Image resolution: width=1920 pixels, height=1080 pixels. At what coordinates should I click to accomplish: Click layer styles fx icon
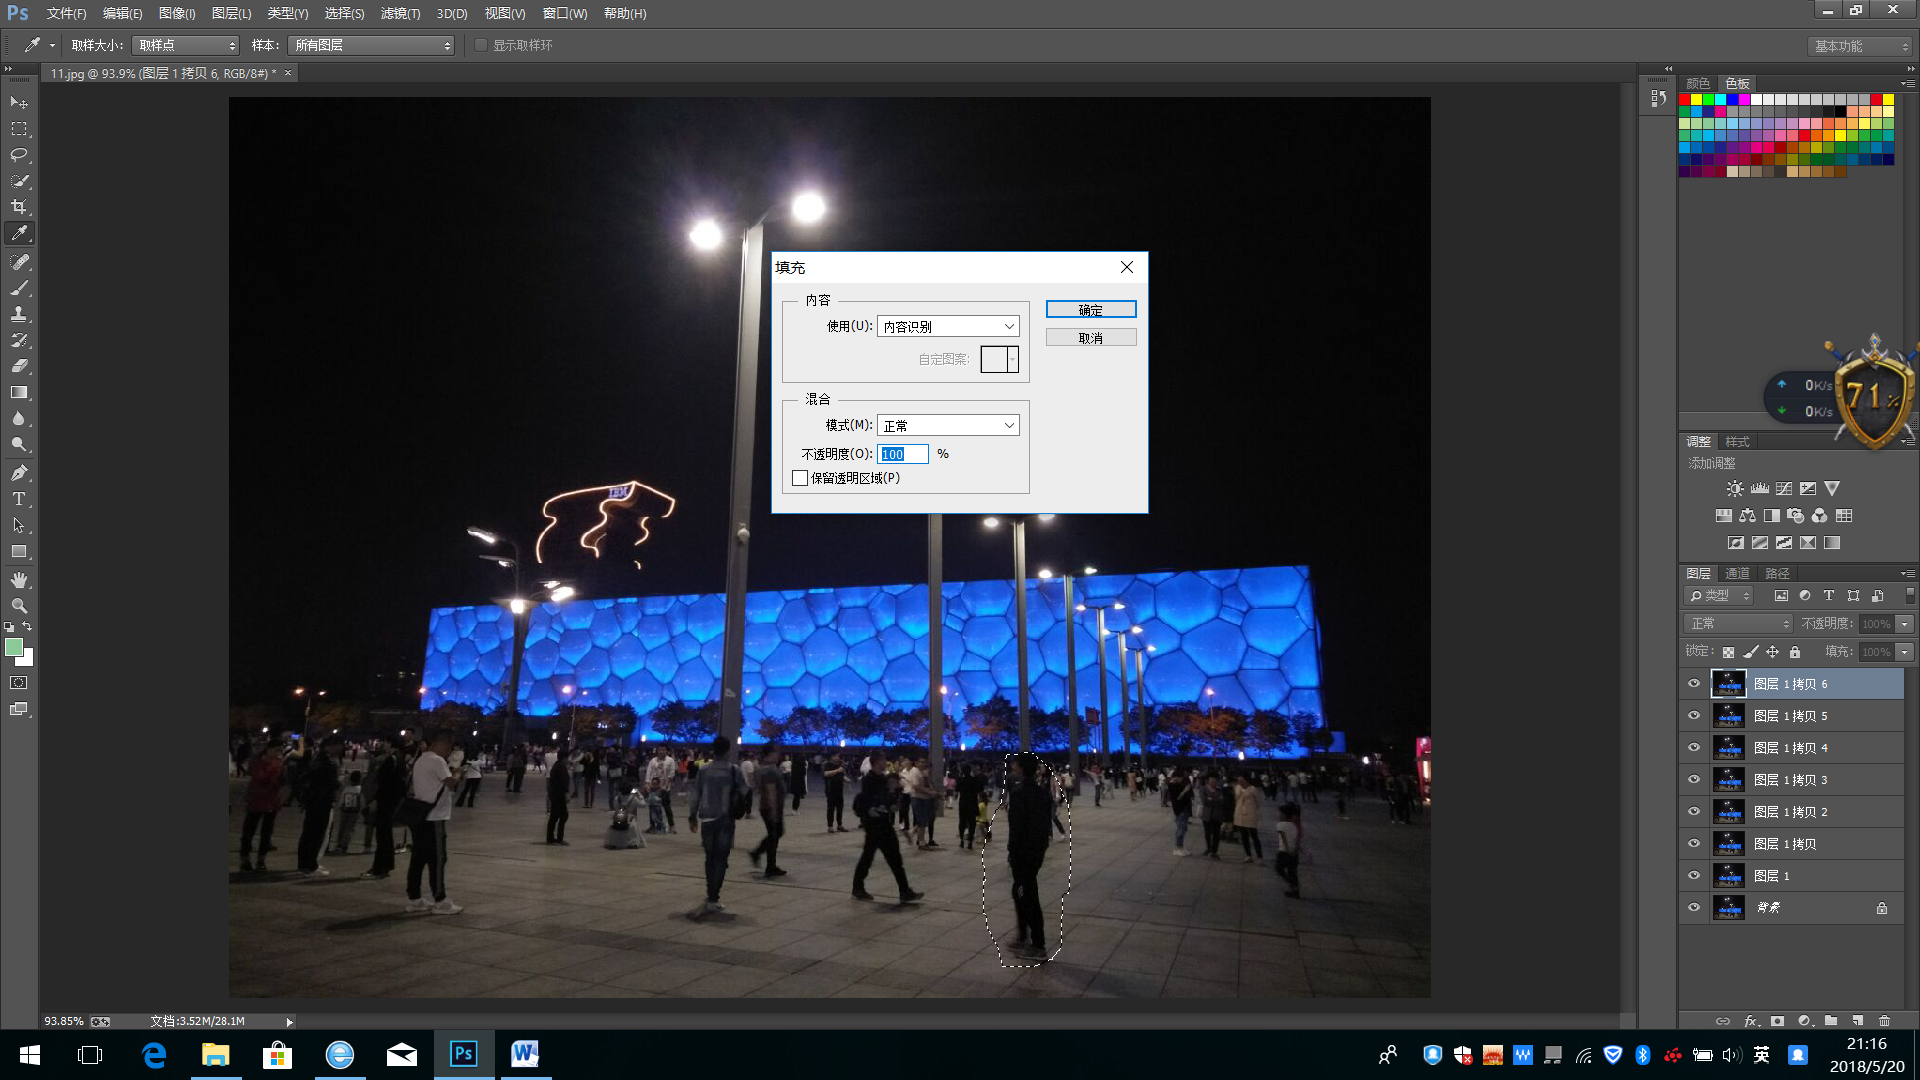pos(1751,1021)
